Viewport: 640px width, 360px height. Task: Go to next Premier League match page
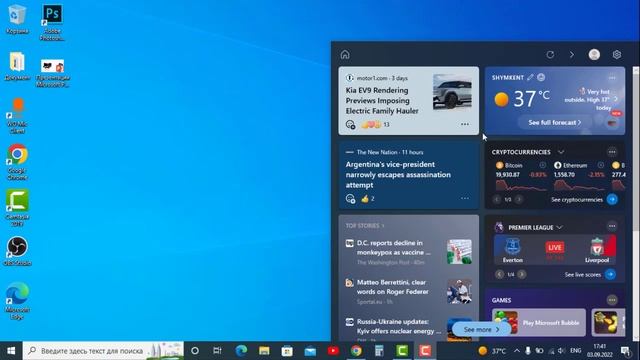click(x=522, y=274)
